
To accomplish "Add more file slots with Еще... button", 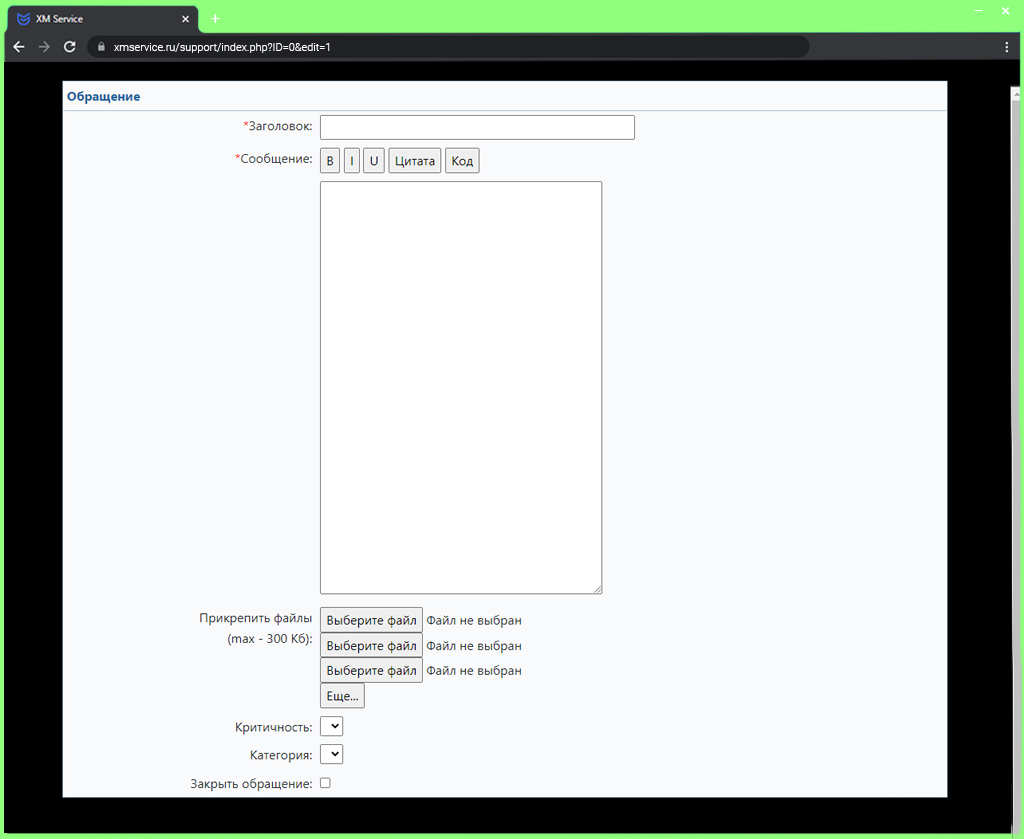I will coord(342,696).
